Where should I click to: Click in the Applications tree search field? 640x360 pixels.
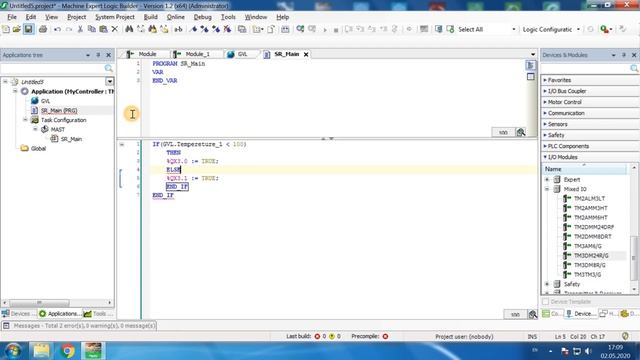click(x=52, y=68)
